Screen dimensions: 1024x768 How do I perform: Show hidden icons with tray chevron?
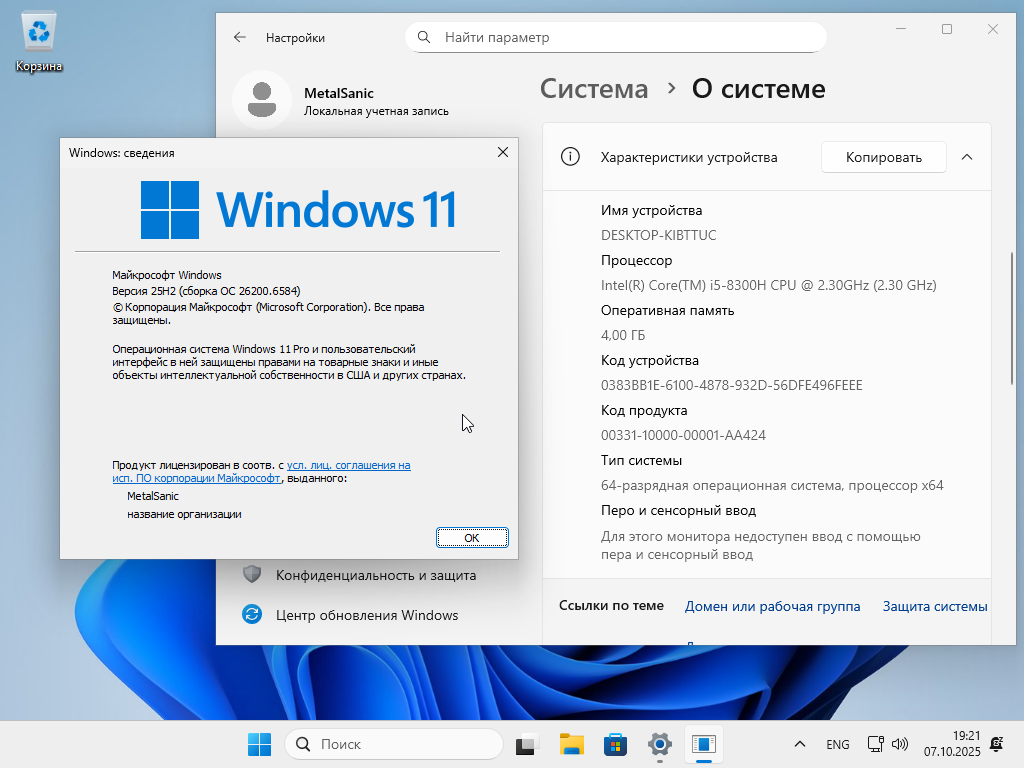tap(799, 744)
